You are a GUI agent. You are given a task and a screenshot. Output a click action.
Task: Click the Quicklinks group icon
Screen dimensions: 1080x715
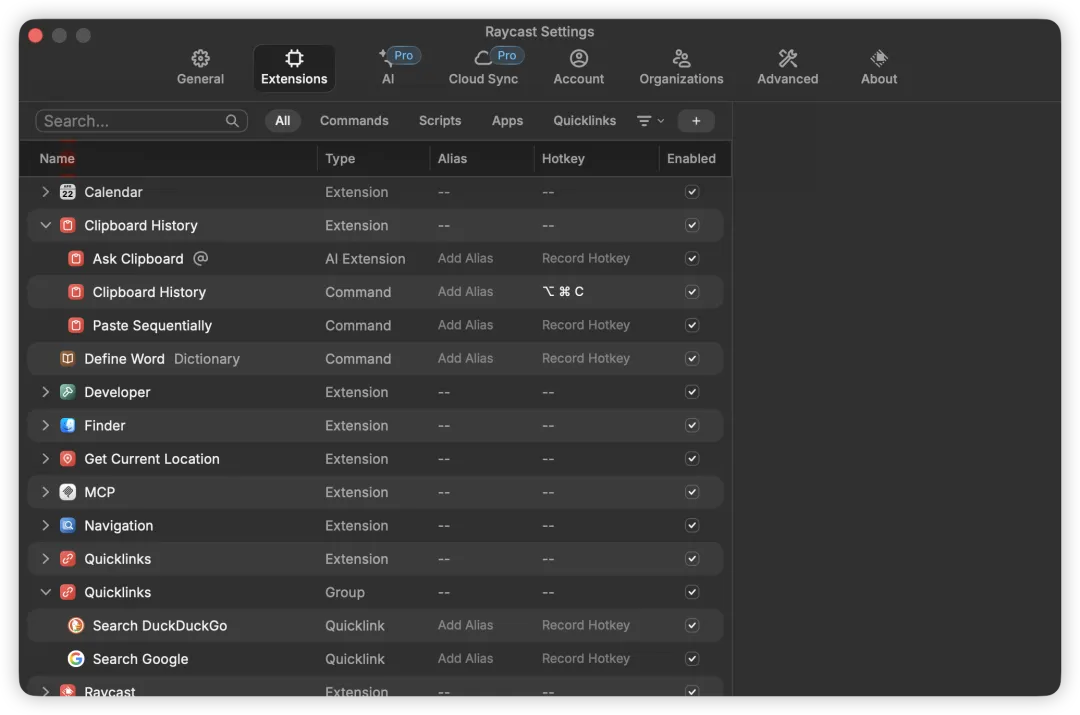pyautogui.click(x=68, y=592)
